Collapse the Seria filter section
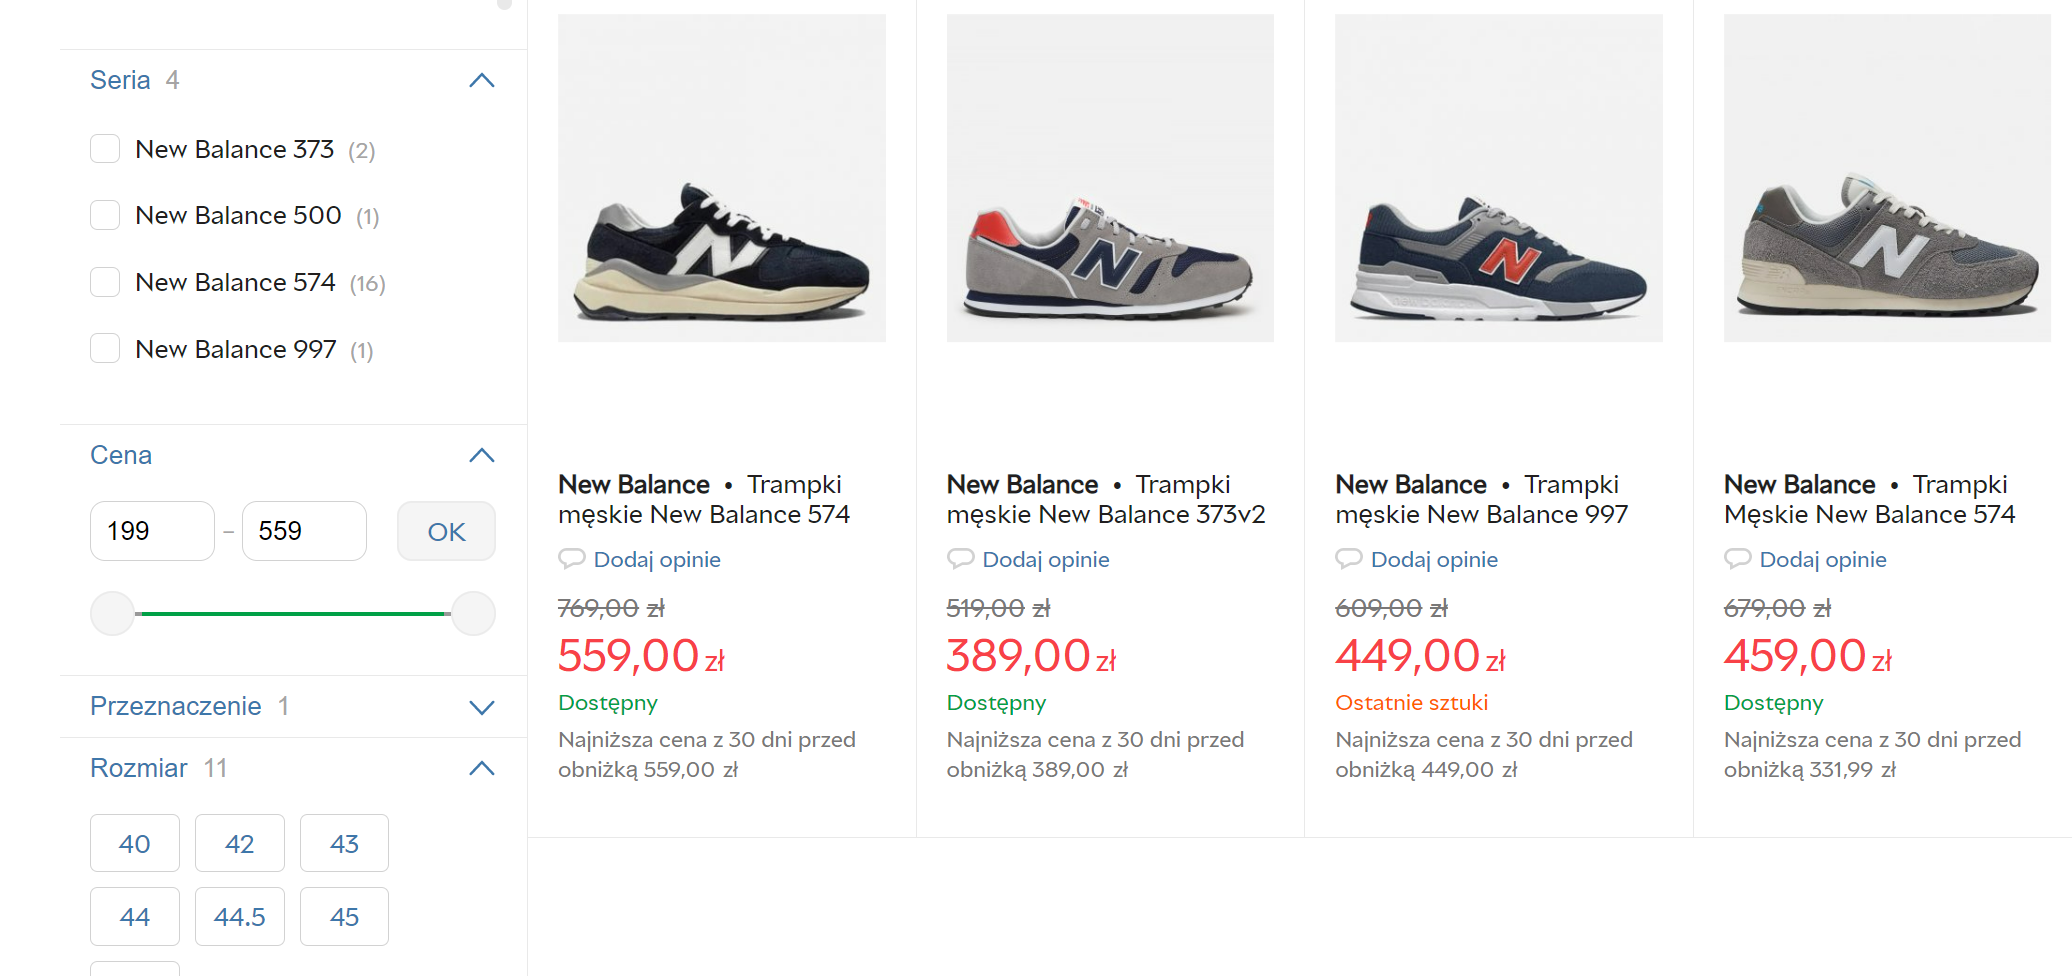The image size is (2072, 976). [x=481, y=80]
